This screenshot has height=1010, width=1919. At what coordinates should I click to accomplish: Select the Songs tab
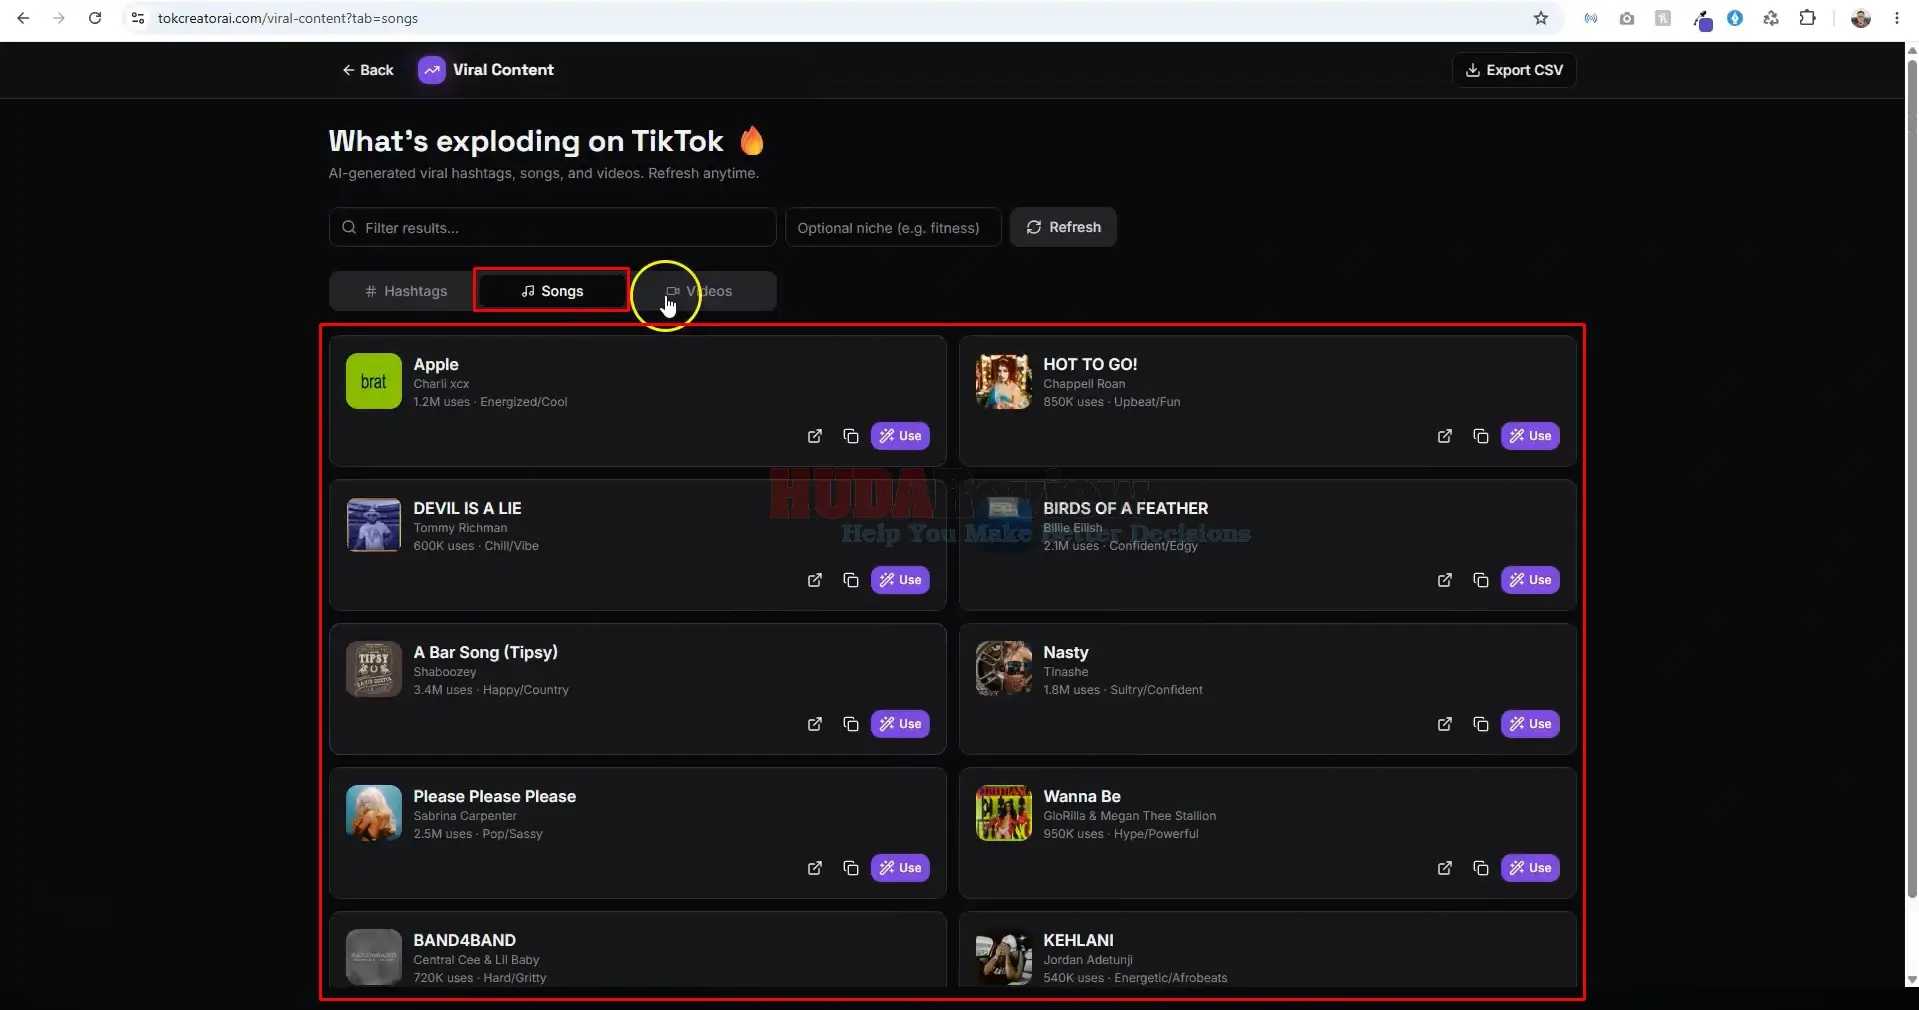[x=552, y=291]
